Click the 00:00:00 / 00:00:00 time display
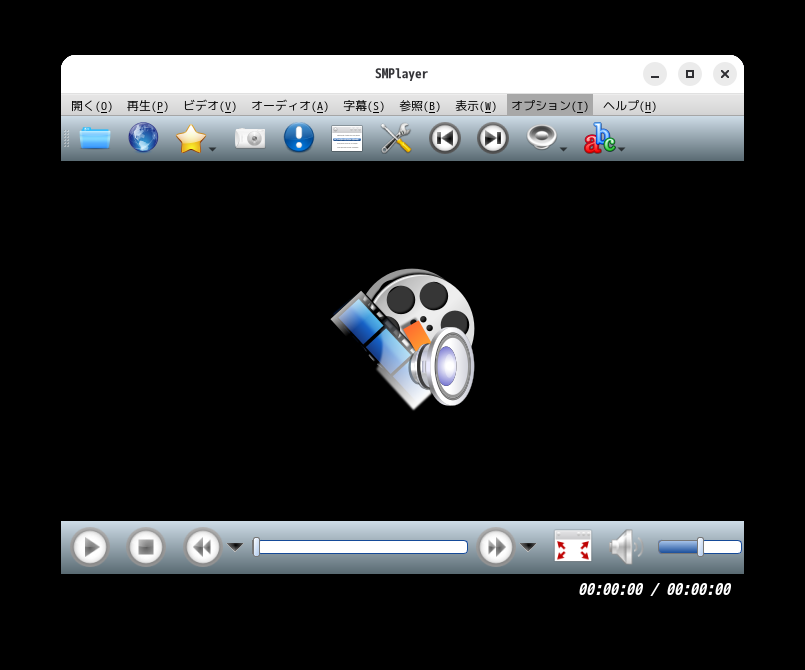Image resolution: width=805 pixels, height=670 pixels. point(655,589)
